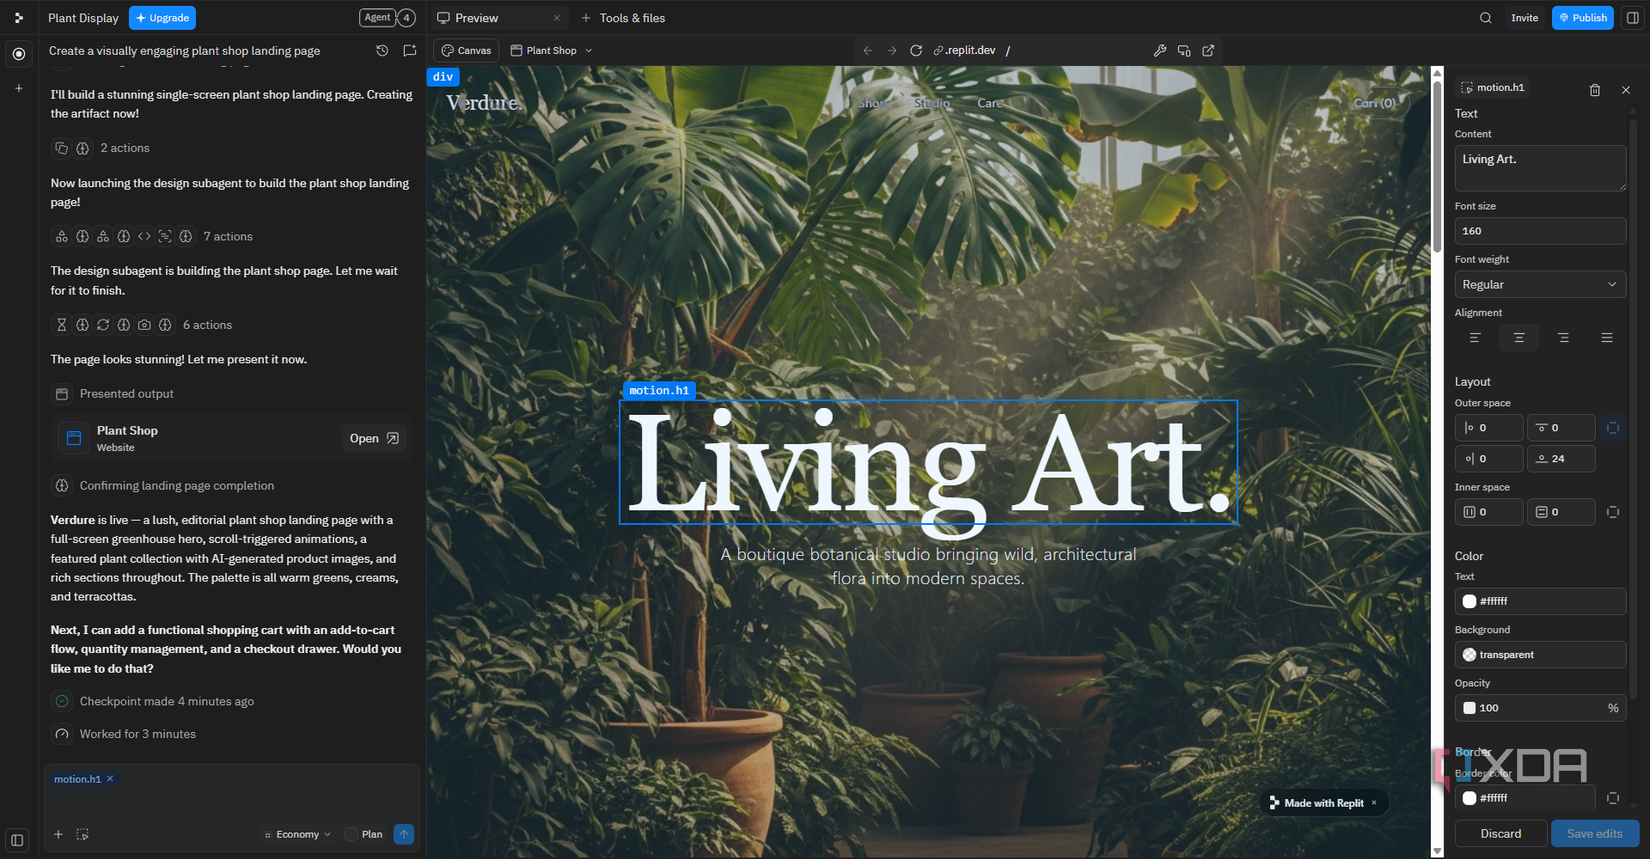Activate element selector icon in chat input
The image size is (1650, 859).
click(x=83, y=834)
